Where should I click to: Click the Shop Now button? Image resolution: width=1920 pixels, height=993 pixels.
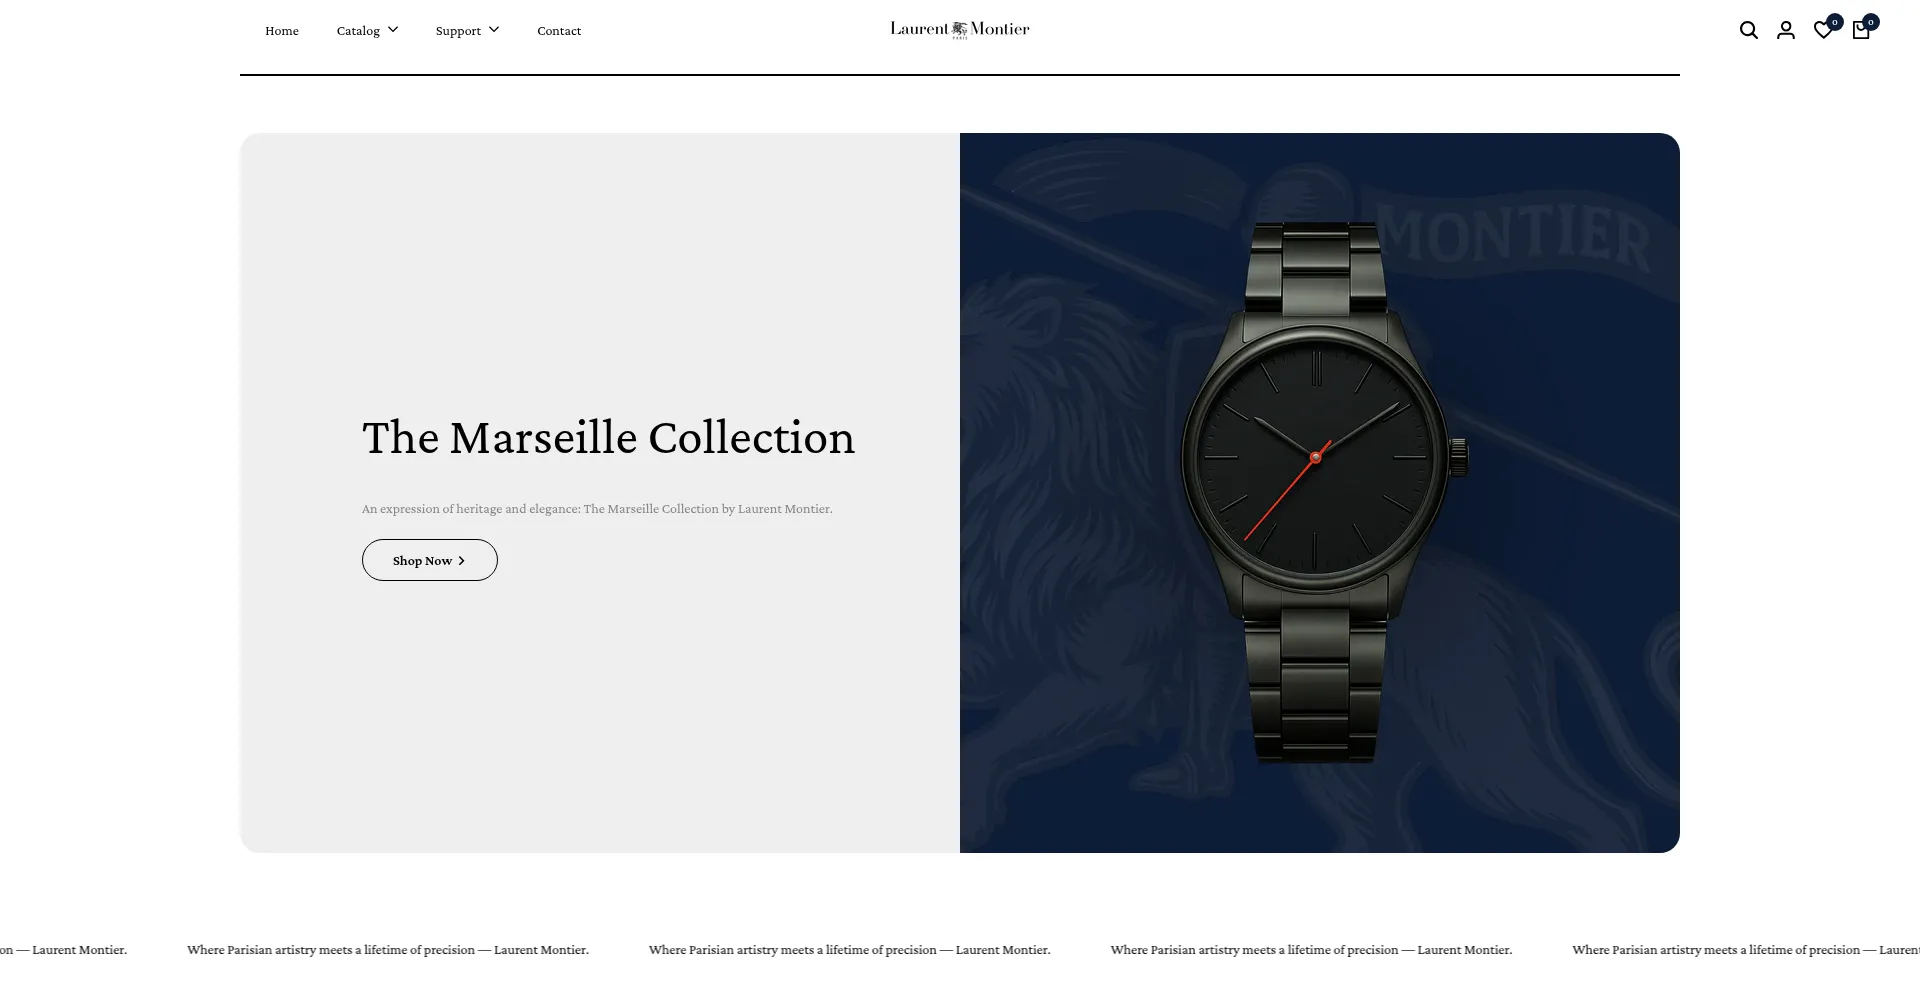click(x=430, y=560)
